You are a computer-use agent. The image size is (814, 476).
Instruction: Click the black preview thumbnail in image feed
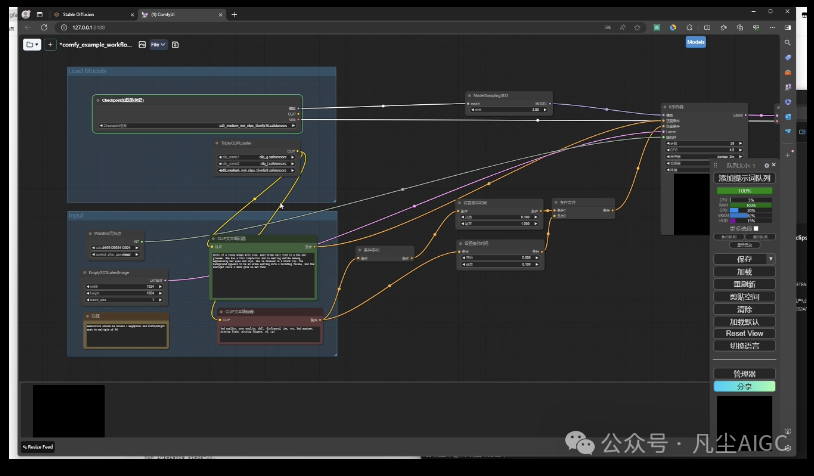(69, 411)
